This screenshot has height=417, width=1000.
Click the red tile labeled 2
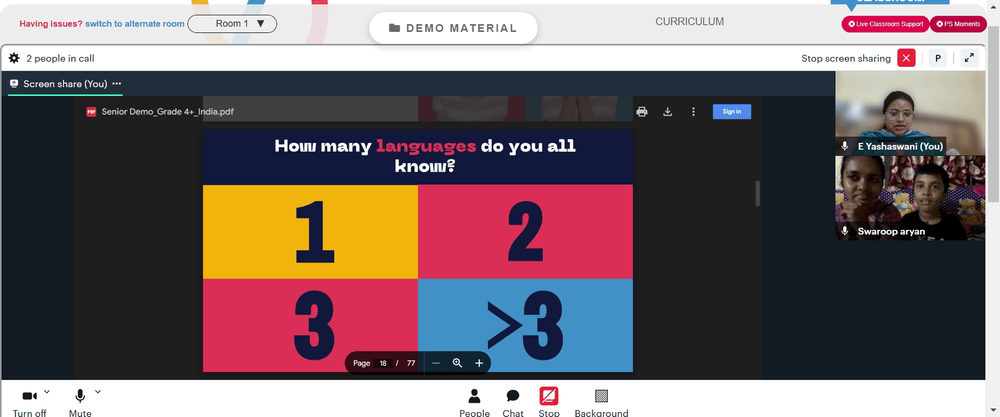(526, 232)
